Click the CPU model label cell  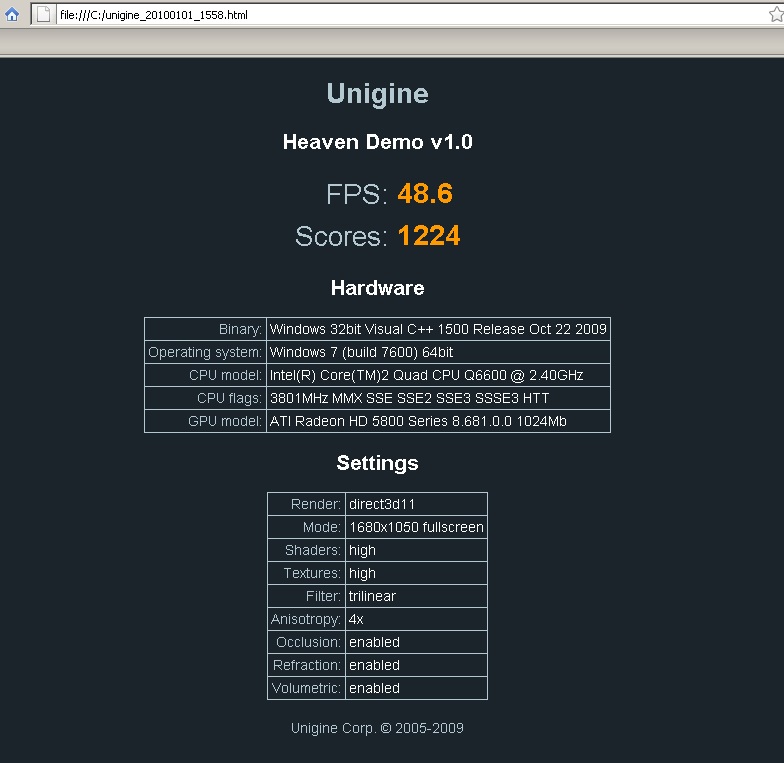click(x=205, y=375)
